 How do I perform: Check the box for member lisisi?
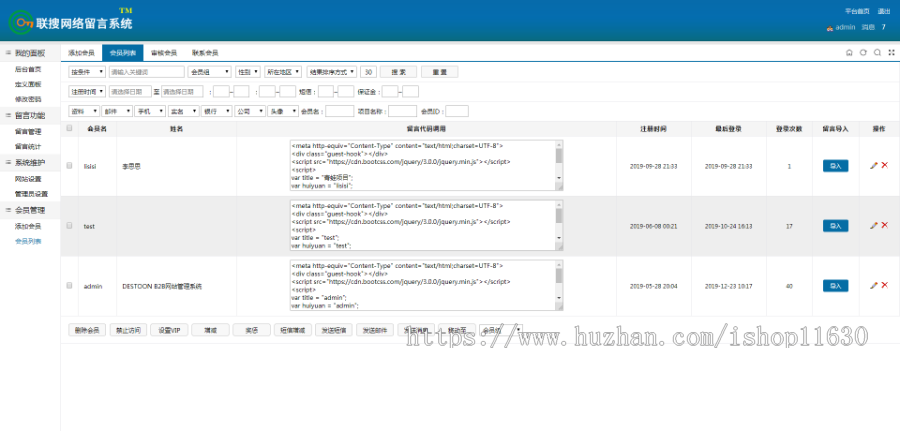point(69,165)
